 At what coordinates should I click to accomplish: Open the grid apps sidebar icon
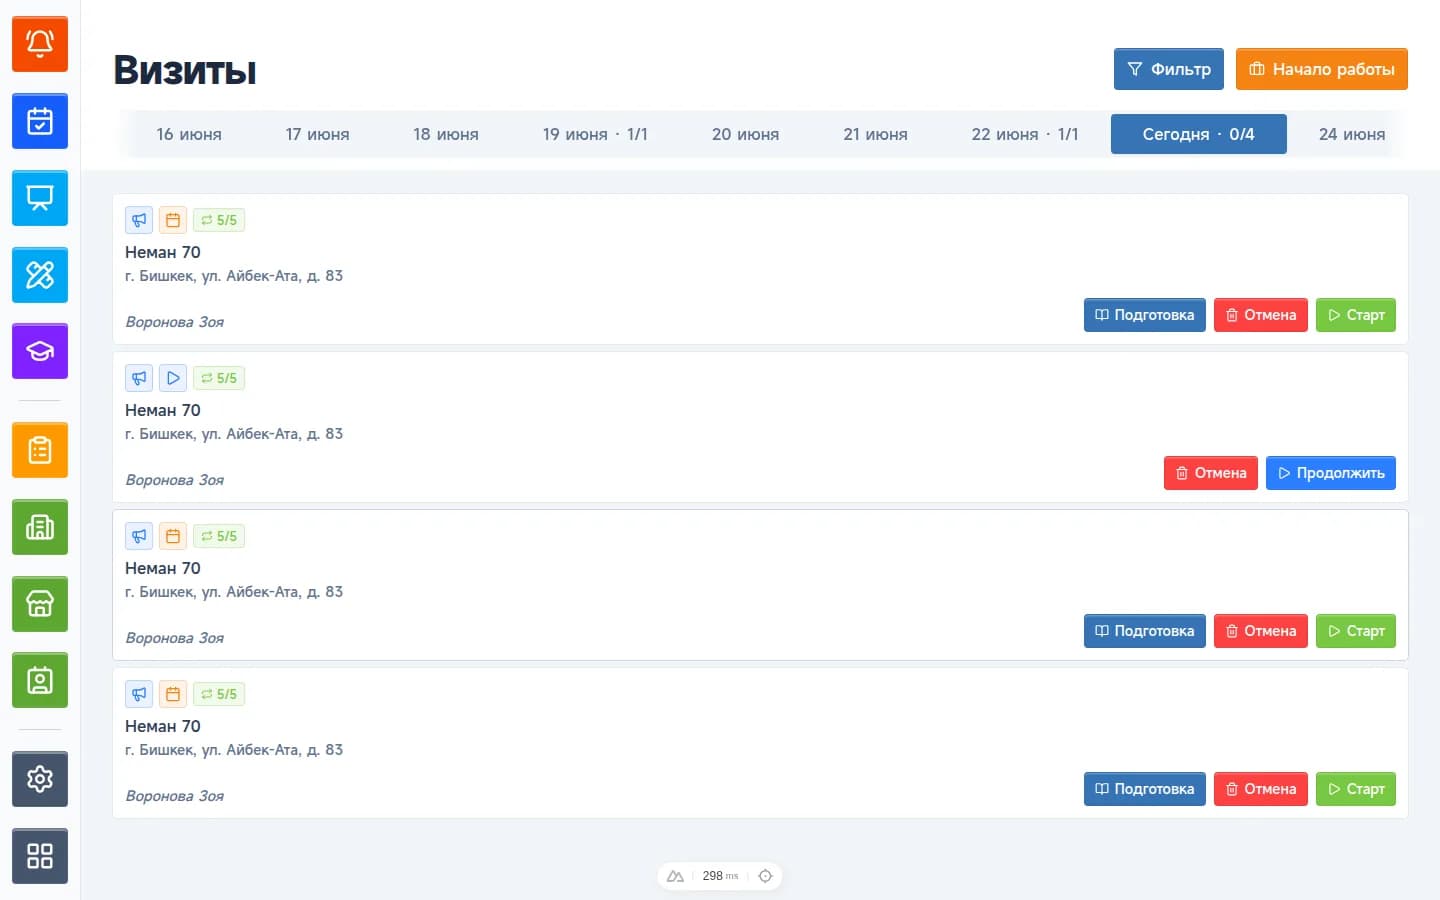coord(40,856)
